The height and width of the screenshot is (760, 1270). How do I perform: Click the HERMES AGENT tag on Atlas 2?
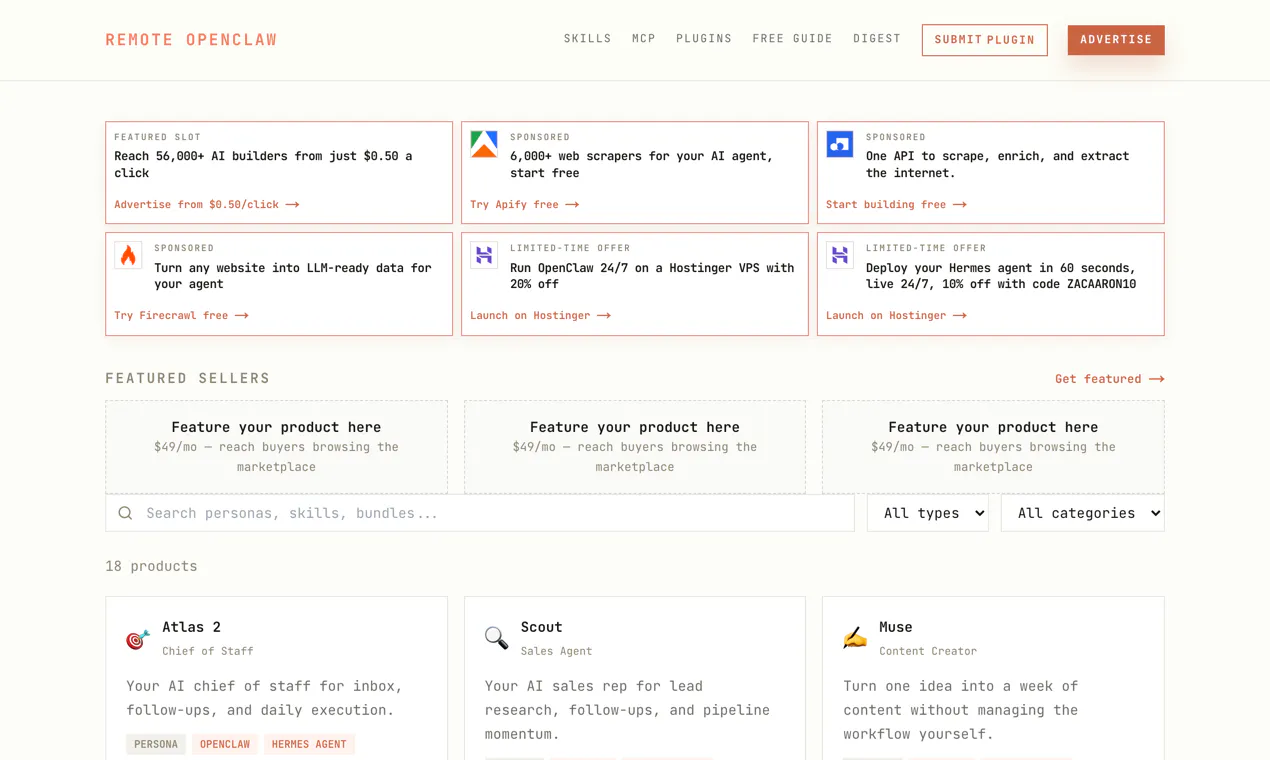(309, 744)
